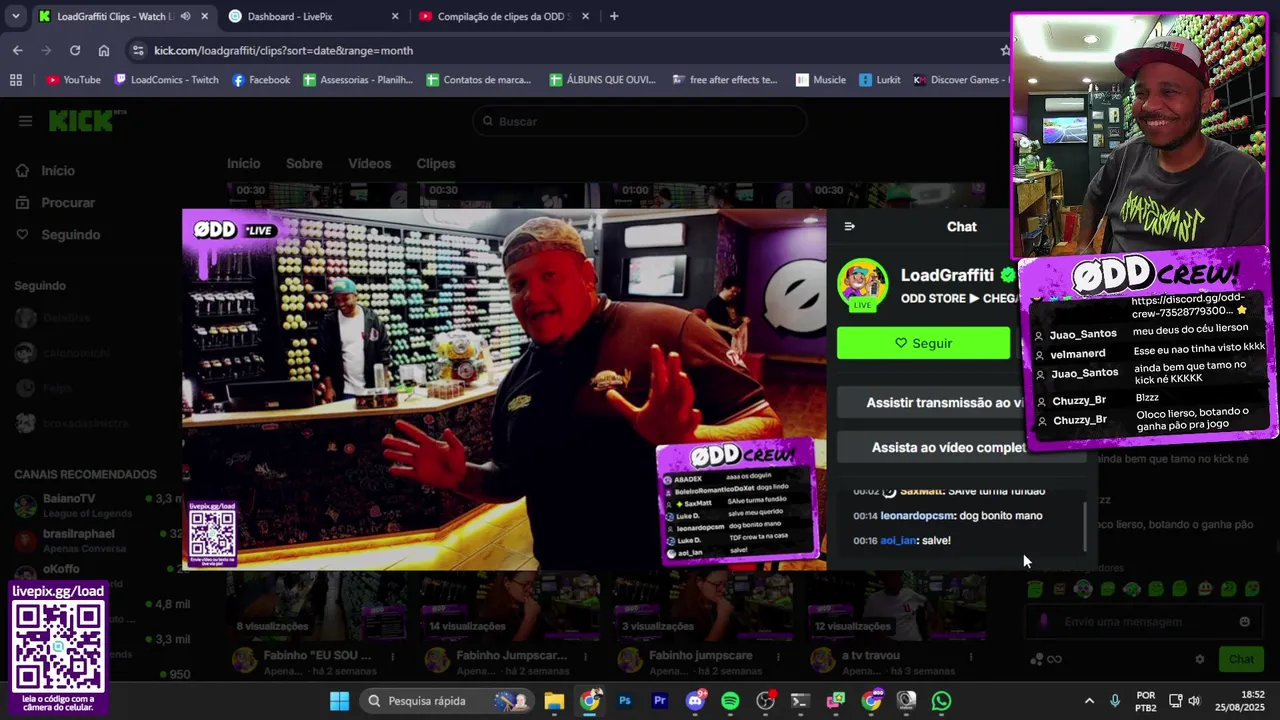Open the tab search dropdown arrow
This screenshot has width=1280, height=720.
point(15,16)
